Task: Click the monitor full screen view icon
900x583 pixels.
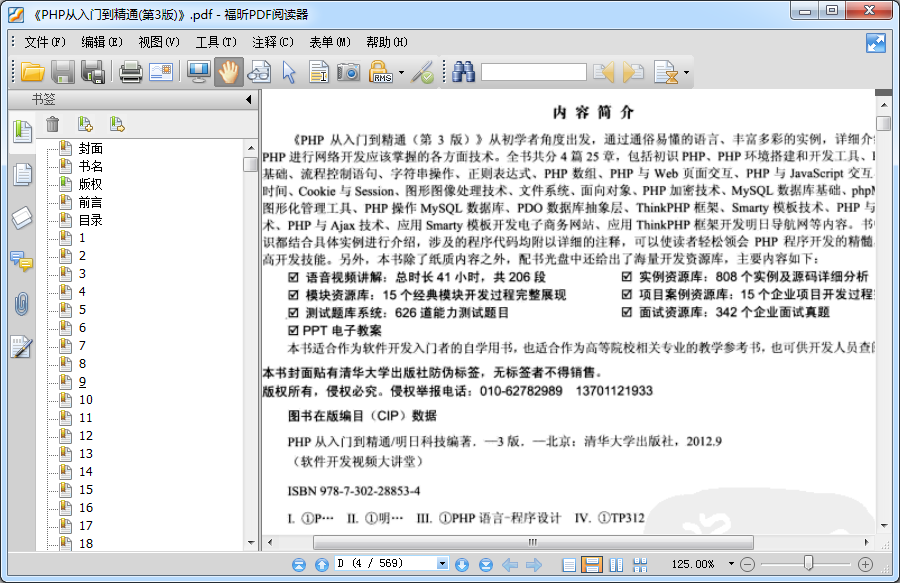Action: 199,72
